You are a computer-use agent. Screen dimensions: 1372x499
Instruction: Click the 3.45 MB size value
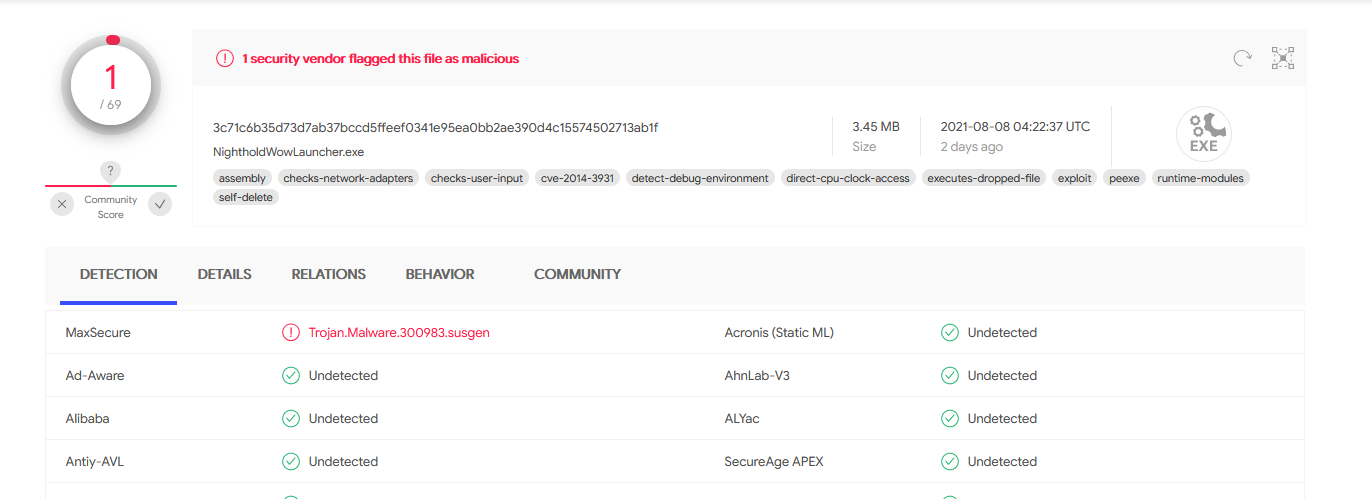[876, 127]
